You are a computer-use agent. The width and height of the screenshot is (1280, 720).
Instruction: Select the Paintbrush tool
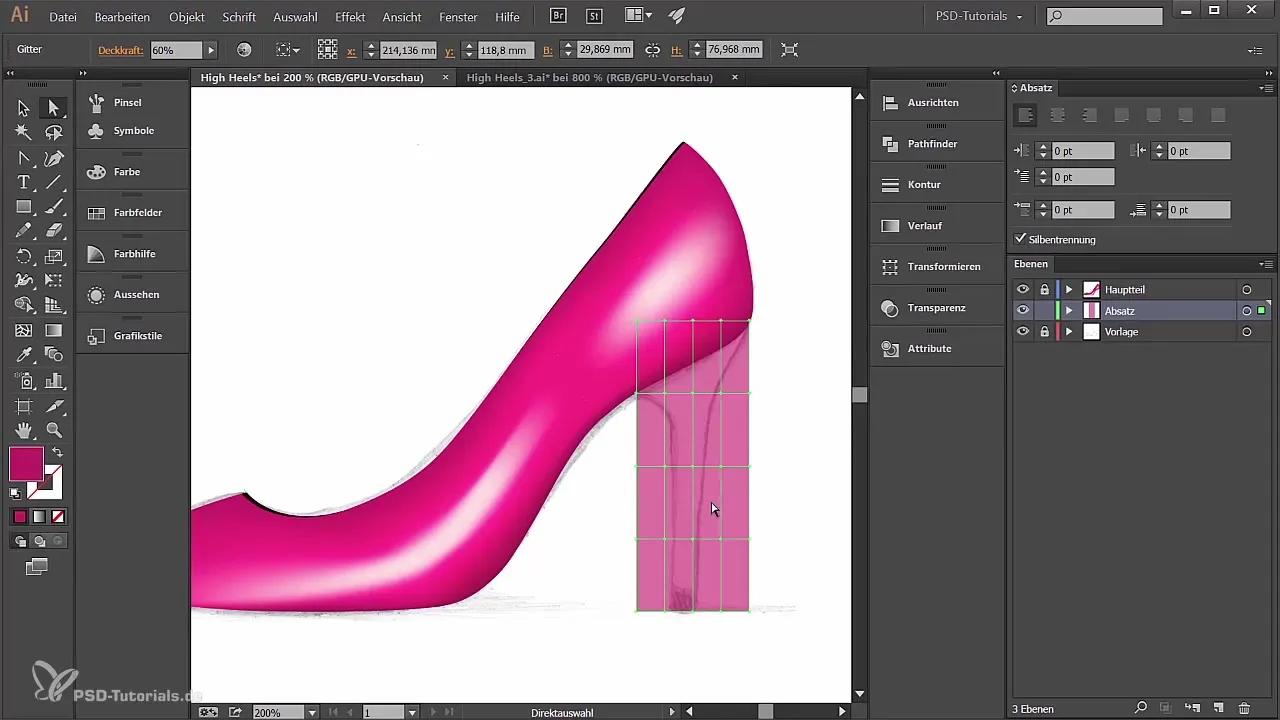pos(54,207)
